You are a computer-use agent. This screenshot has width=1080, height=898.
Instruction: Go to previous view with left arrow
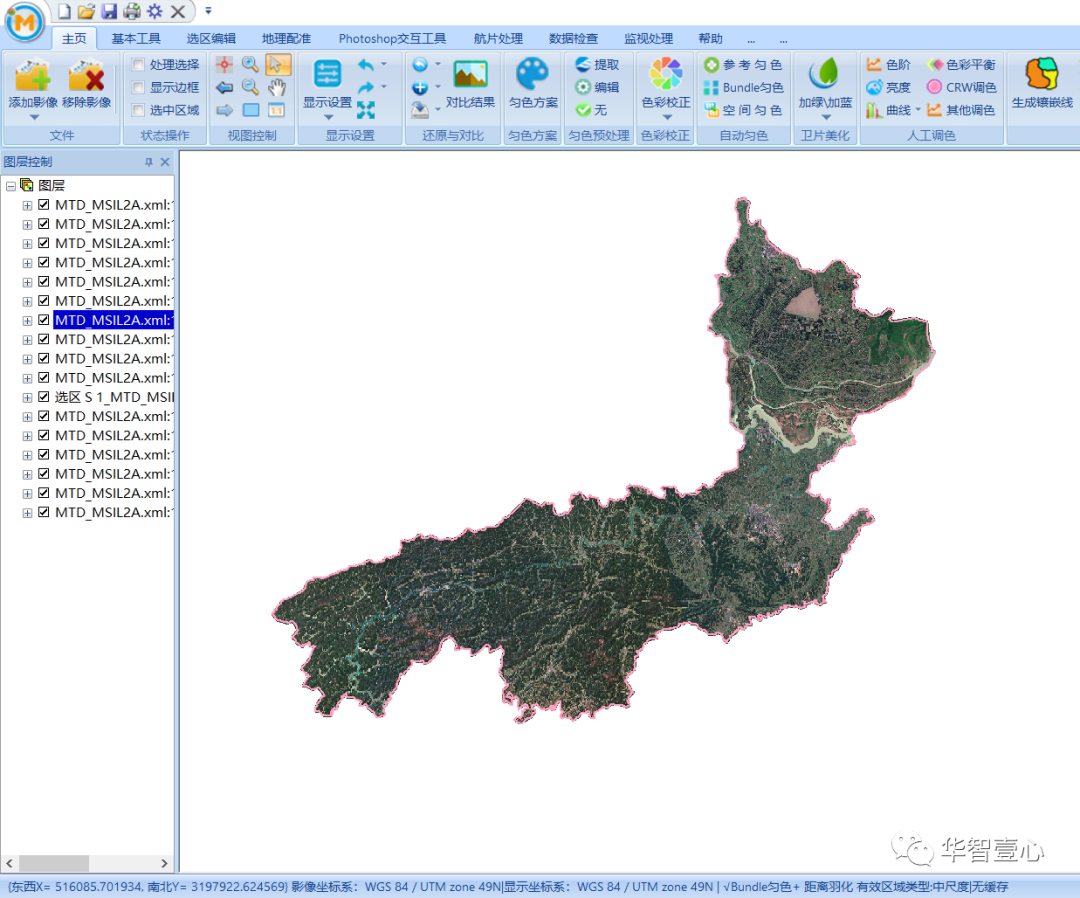224,87
